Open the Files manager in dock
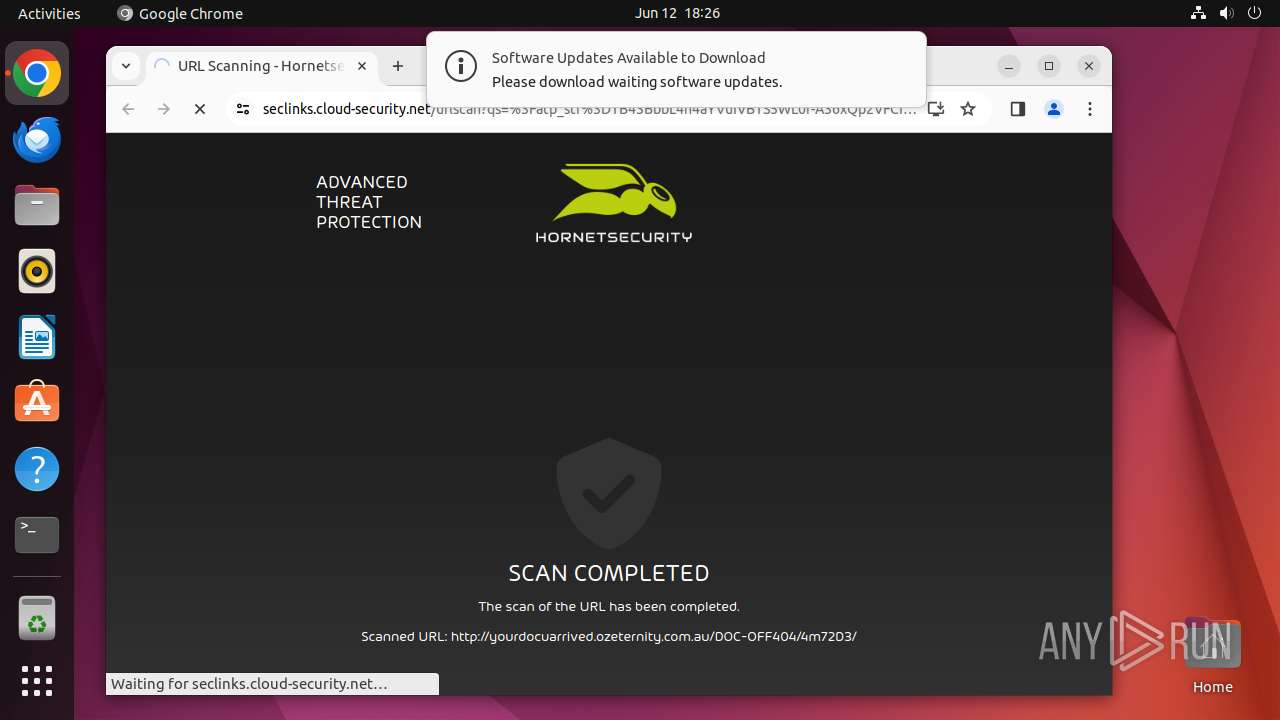This screenshot has height=720, width=1280. coord(37,206)
